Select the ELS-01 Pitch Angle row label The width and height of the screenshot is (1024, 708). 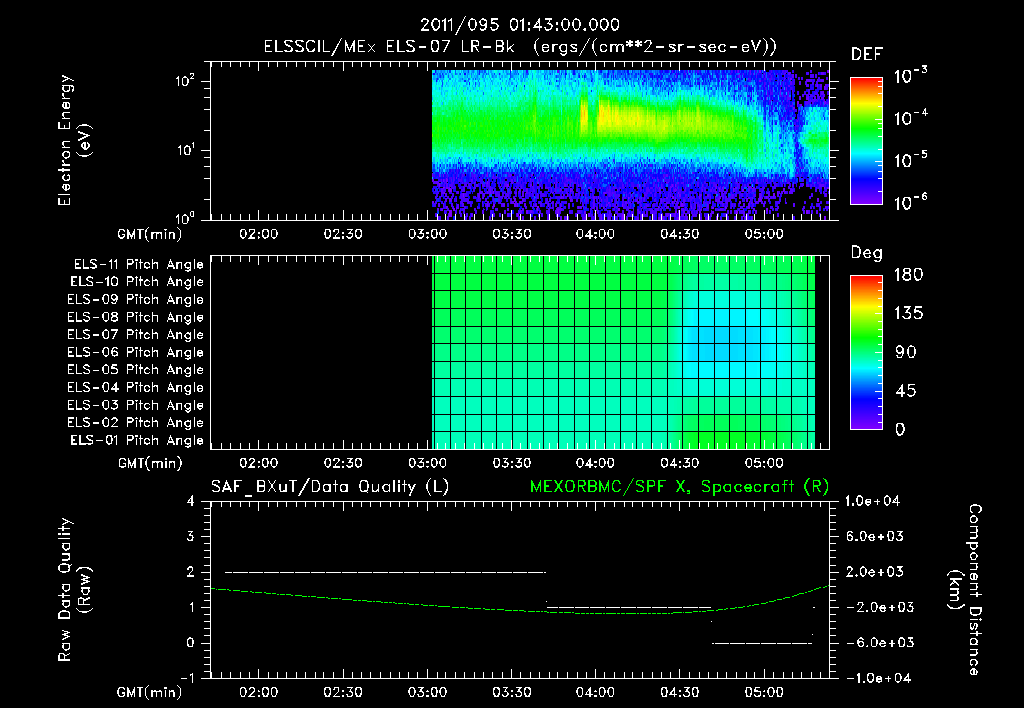coord(137,441)
